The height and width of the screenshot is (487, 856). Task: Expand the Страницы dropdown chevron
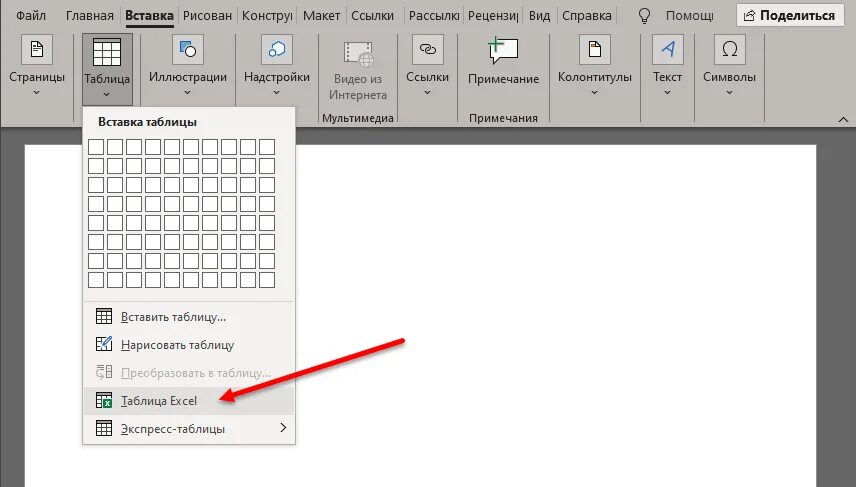point(37,93)
